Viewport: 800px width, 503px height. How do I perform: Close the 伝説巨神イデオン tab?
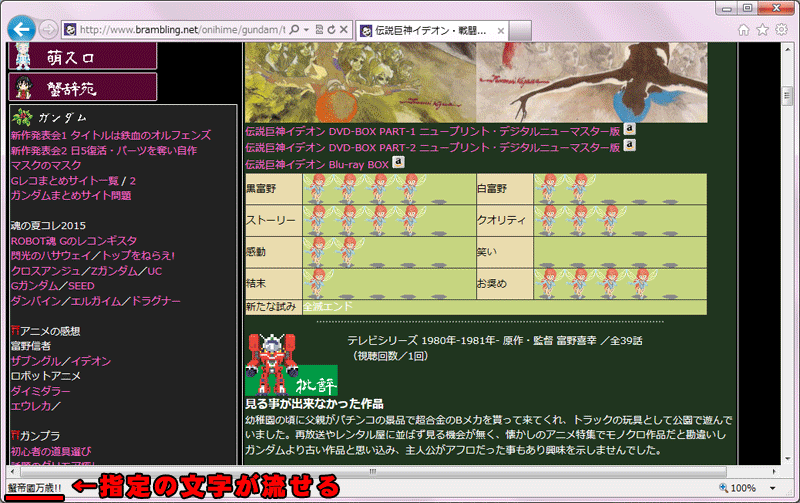[501, 31]
